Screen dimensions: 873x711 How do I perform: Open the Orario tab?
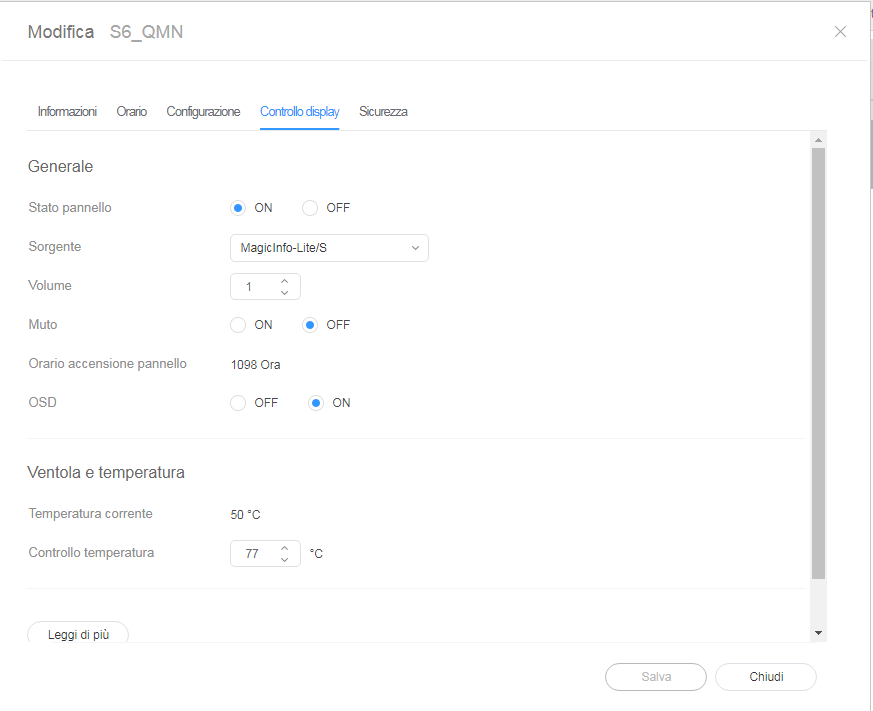(131, 112)
